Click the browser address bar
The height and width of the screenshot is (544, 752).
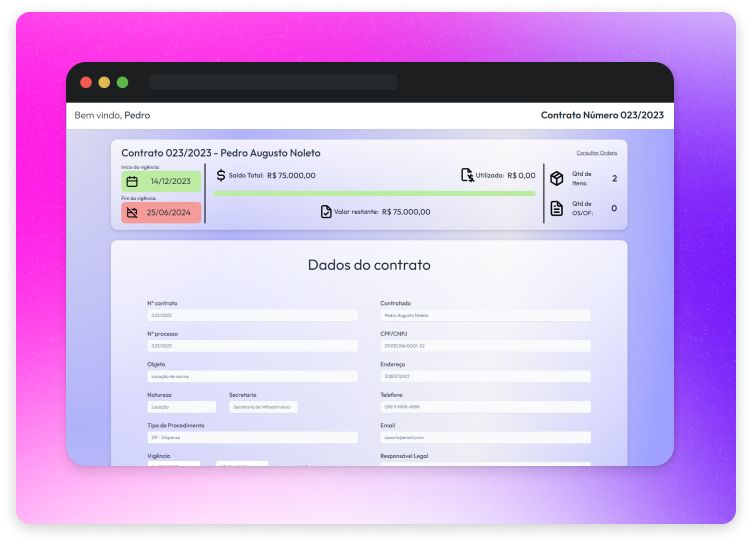[273, 82]
